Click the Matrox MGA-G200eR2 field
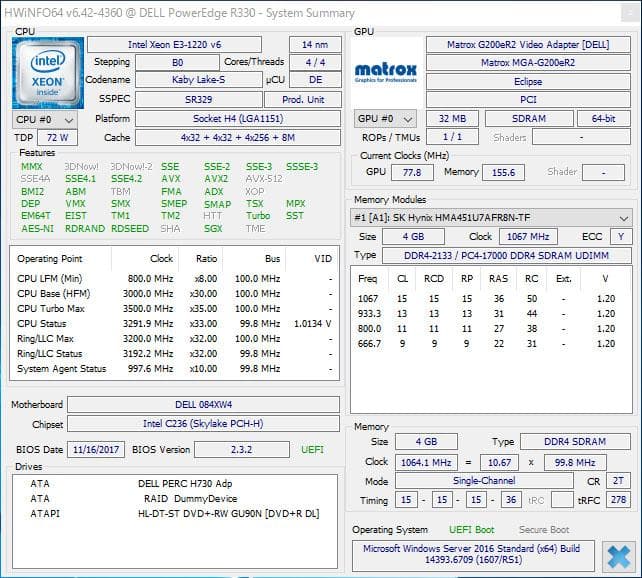This screenshot has width=642, height=578. point(528,63)
